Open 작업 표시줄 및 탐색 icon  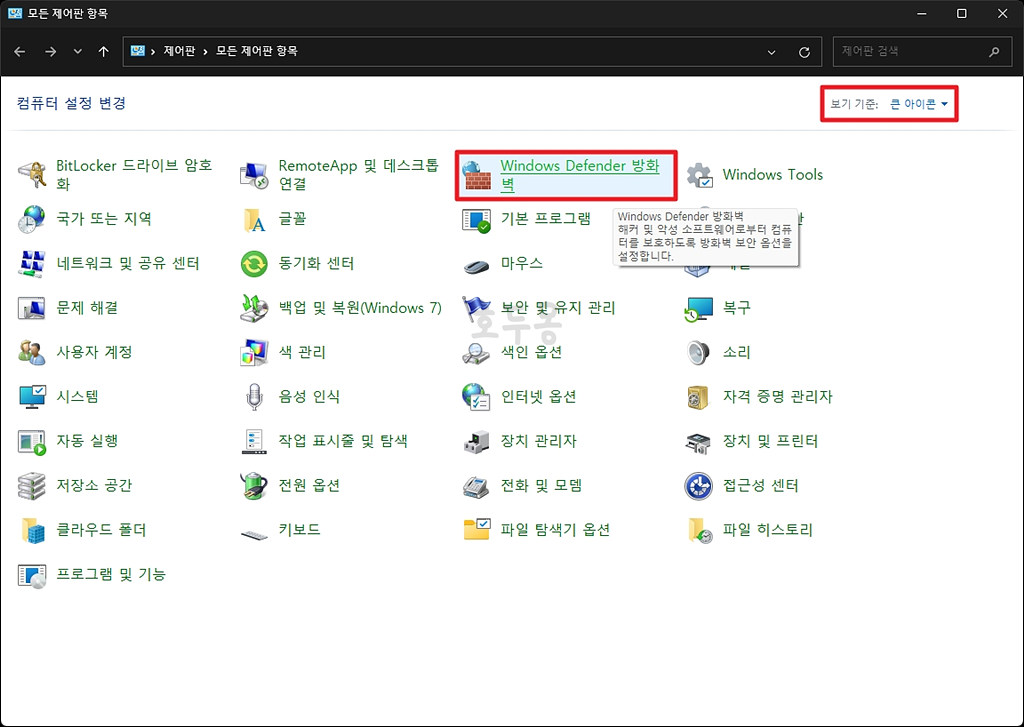click(254, 441)
